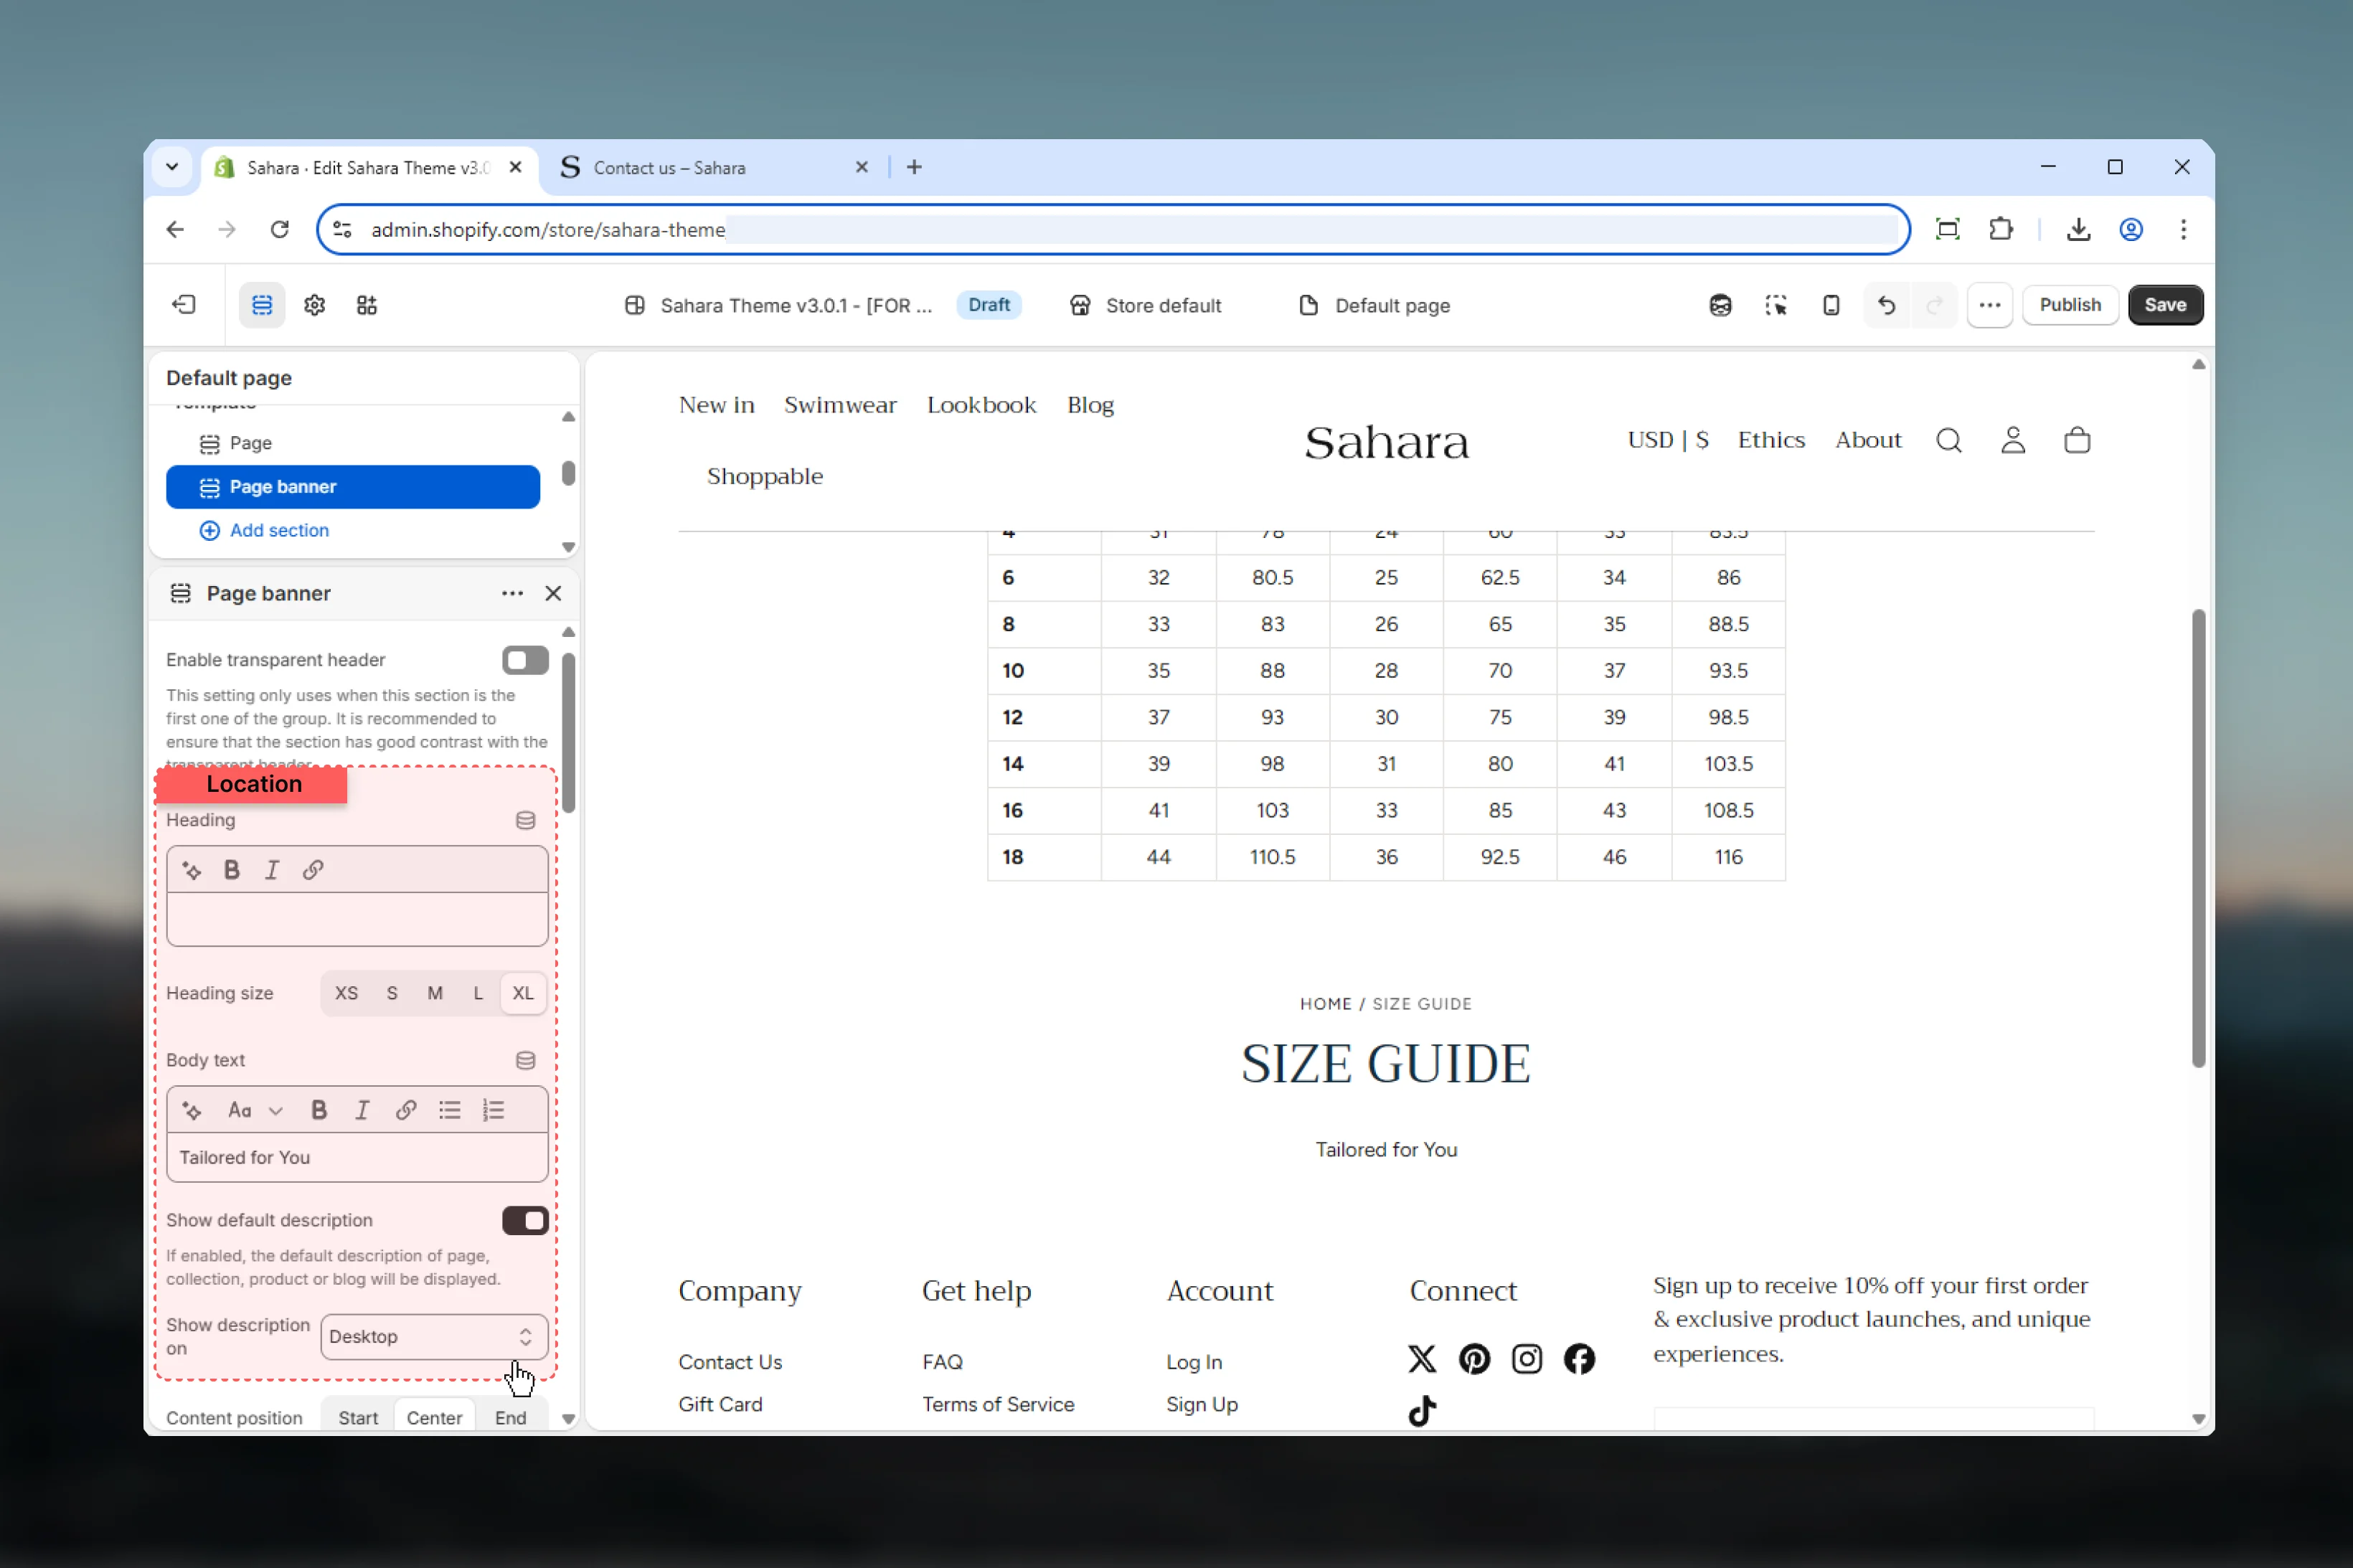Set content position to Center
The height and width of the screenshot is (1568, 2353).
coord(434,1417)
